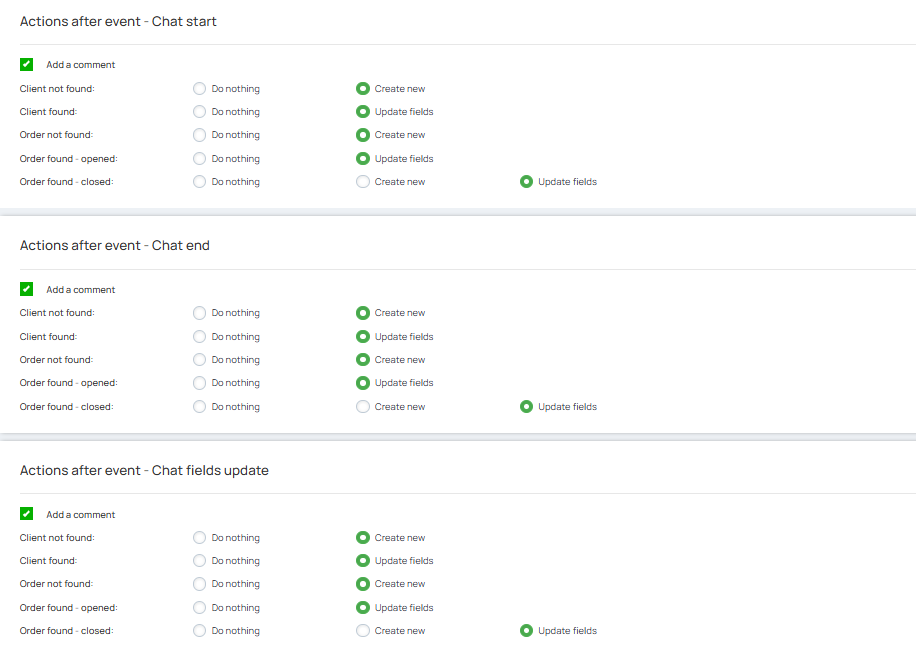Viewport: 916px width, 655px height.
Task: Select Do nothing for Client not found in Chat end
Action: click(x=200, y=313)
